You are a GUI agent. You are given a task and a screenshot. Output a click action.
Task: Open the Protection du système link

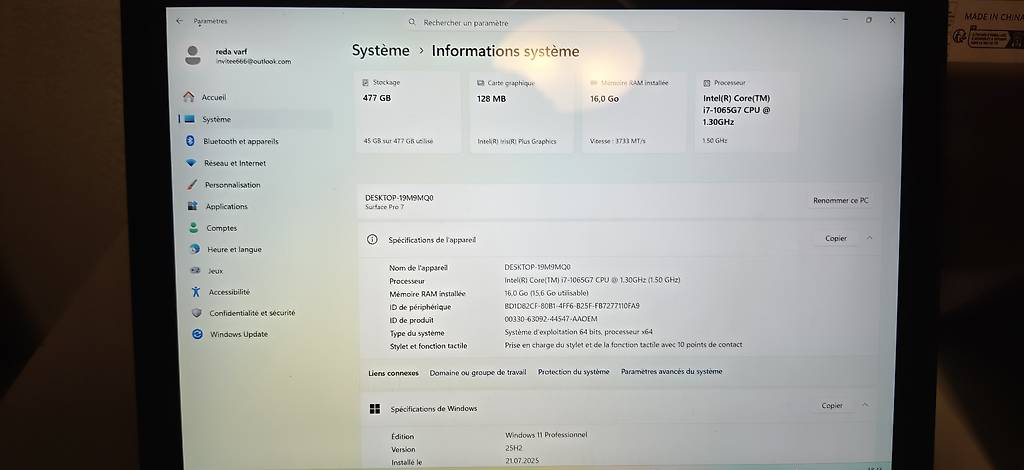coord(573,371)
